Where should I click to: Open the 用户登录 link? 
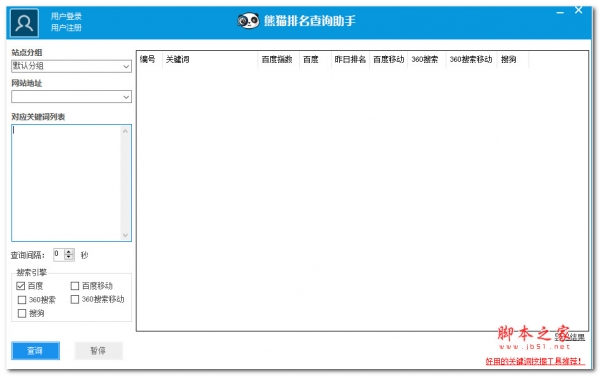[66, 16]
